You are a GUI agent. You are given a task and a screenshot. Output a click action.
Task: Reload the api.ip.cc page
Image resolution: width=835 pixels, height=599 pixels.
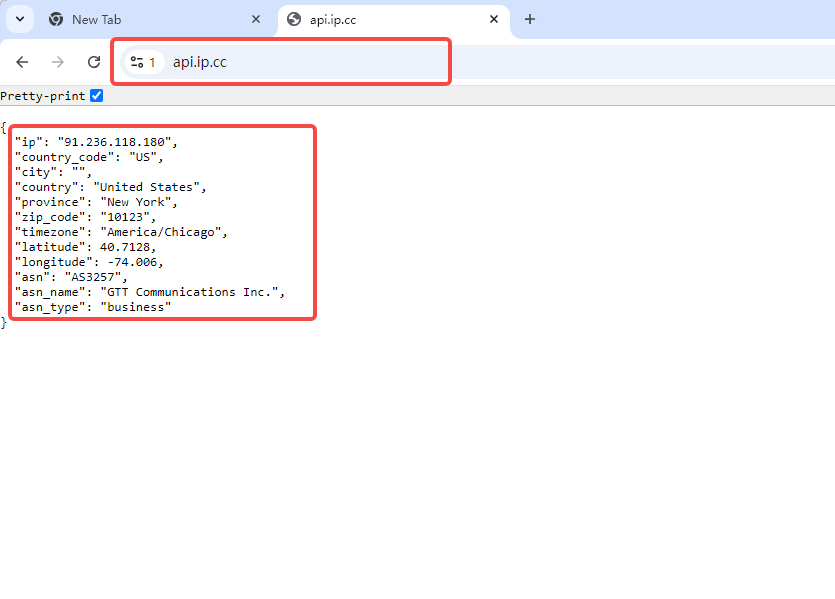pyautogui.click(x=94, y=62)
